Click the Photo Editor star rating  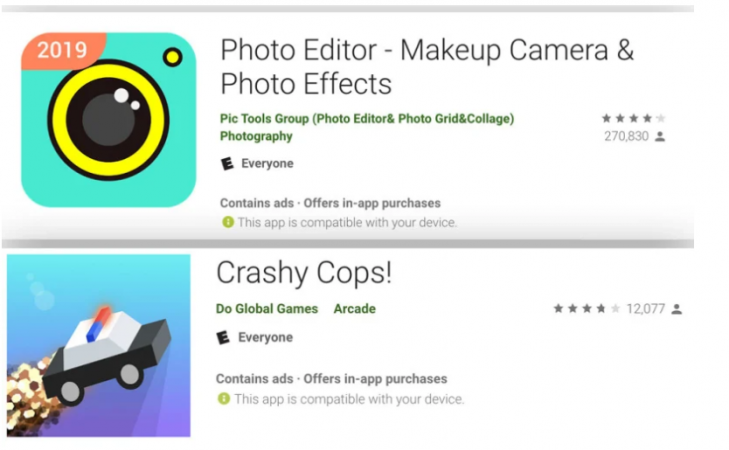coord(633,118)
